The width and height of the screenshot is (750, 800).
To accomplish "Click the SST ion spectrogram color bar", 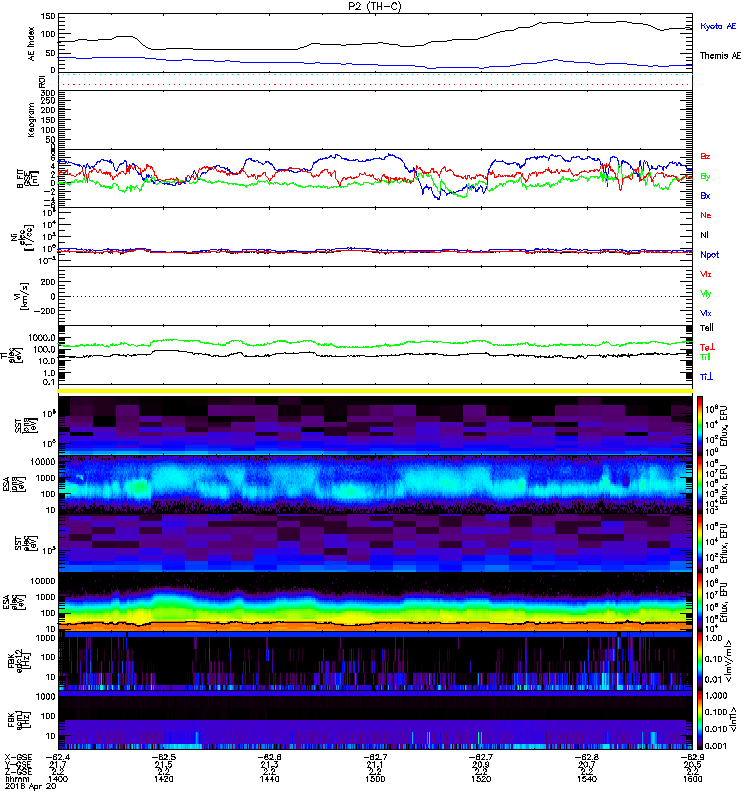I will pos(700,425).
